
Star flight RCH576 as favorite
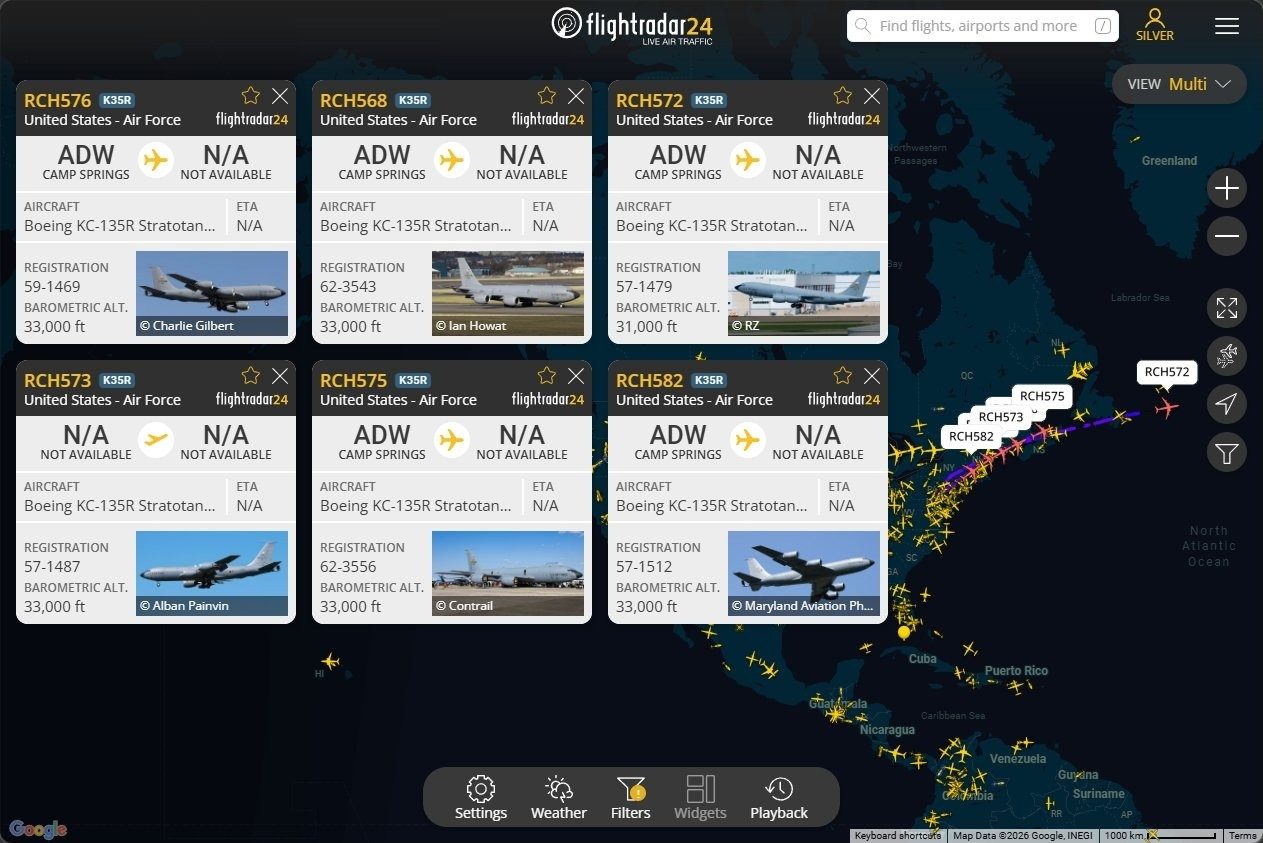(x=251, y=96)
